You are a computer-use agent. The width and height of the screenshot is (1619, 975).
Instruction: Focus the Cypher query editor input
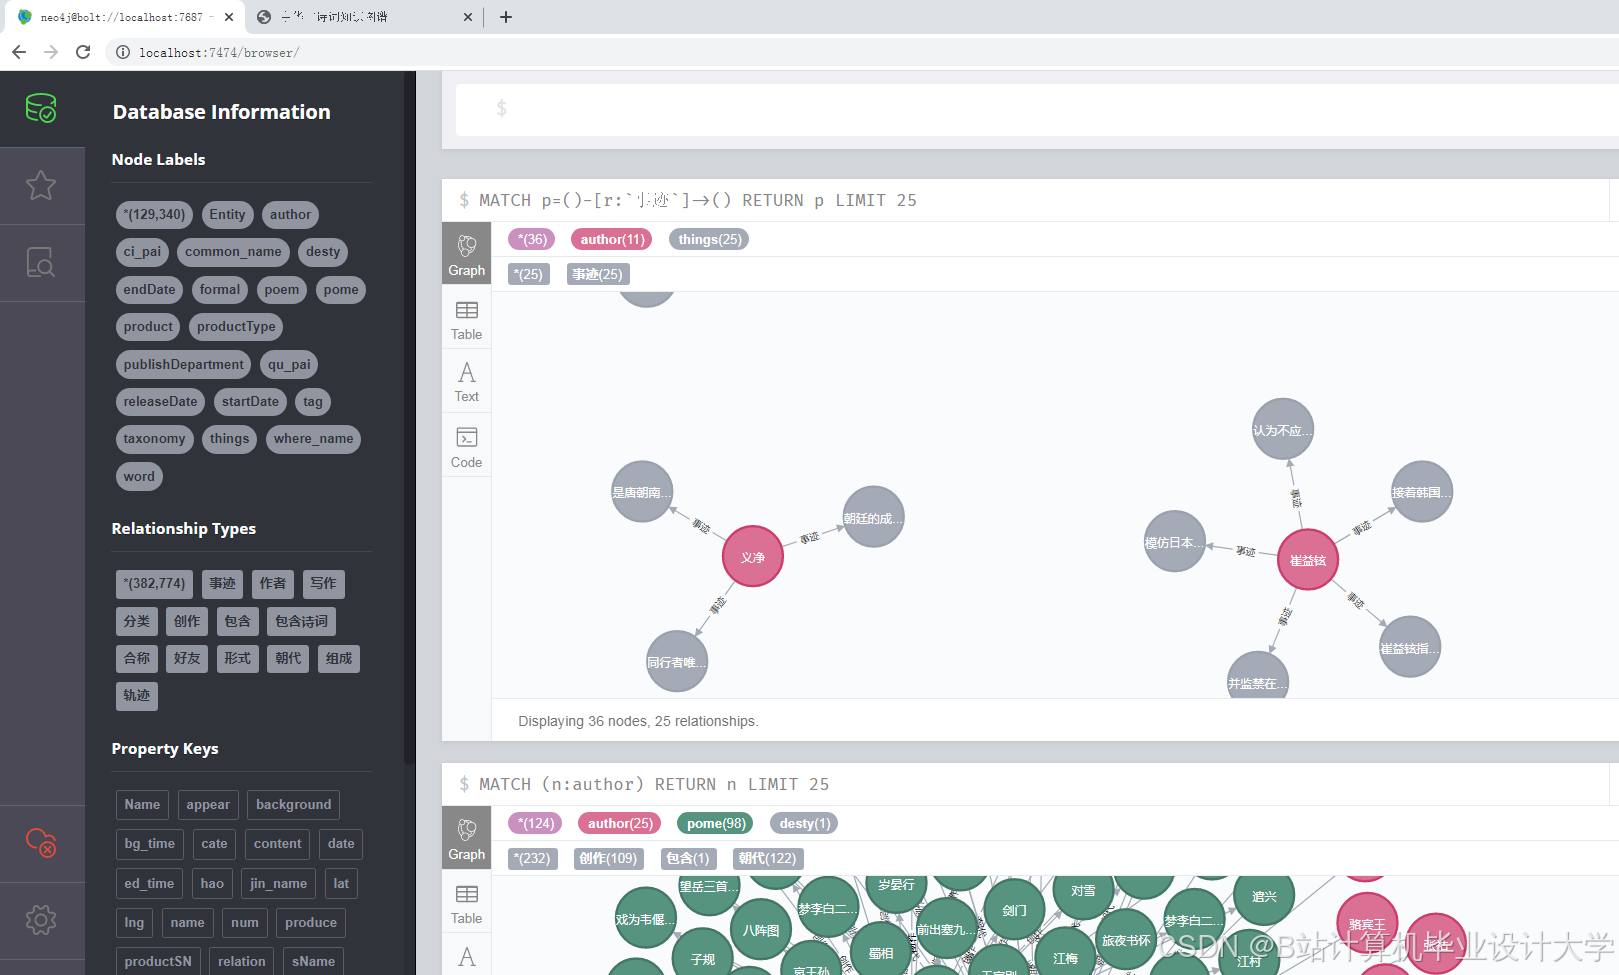tap(1037, 108)
